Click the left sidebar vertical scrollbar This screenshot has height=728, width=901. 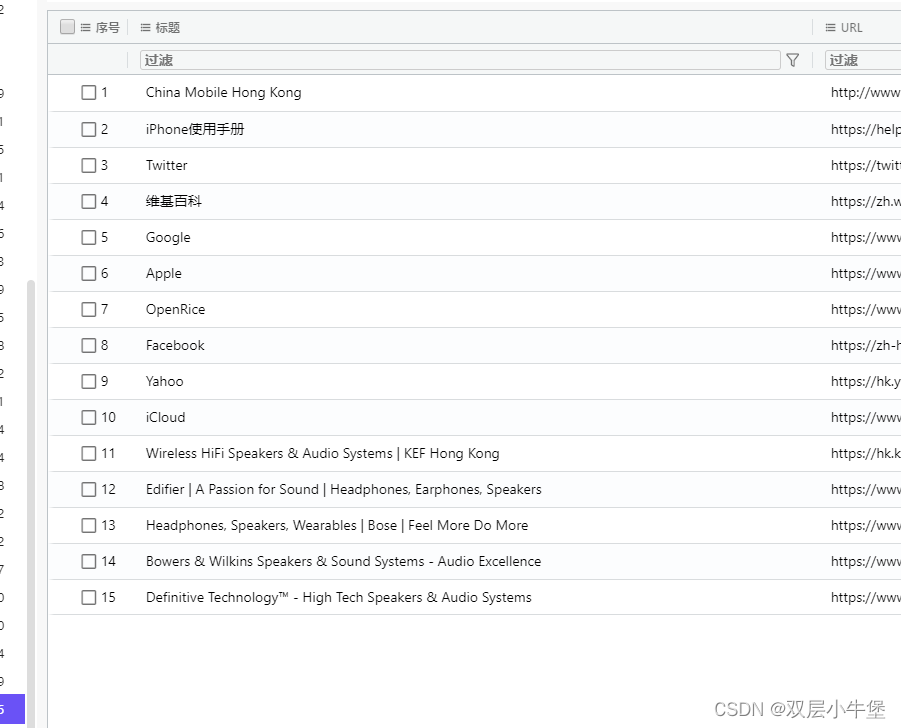31,503
